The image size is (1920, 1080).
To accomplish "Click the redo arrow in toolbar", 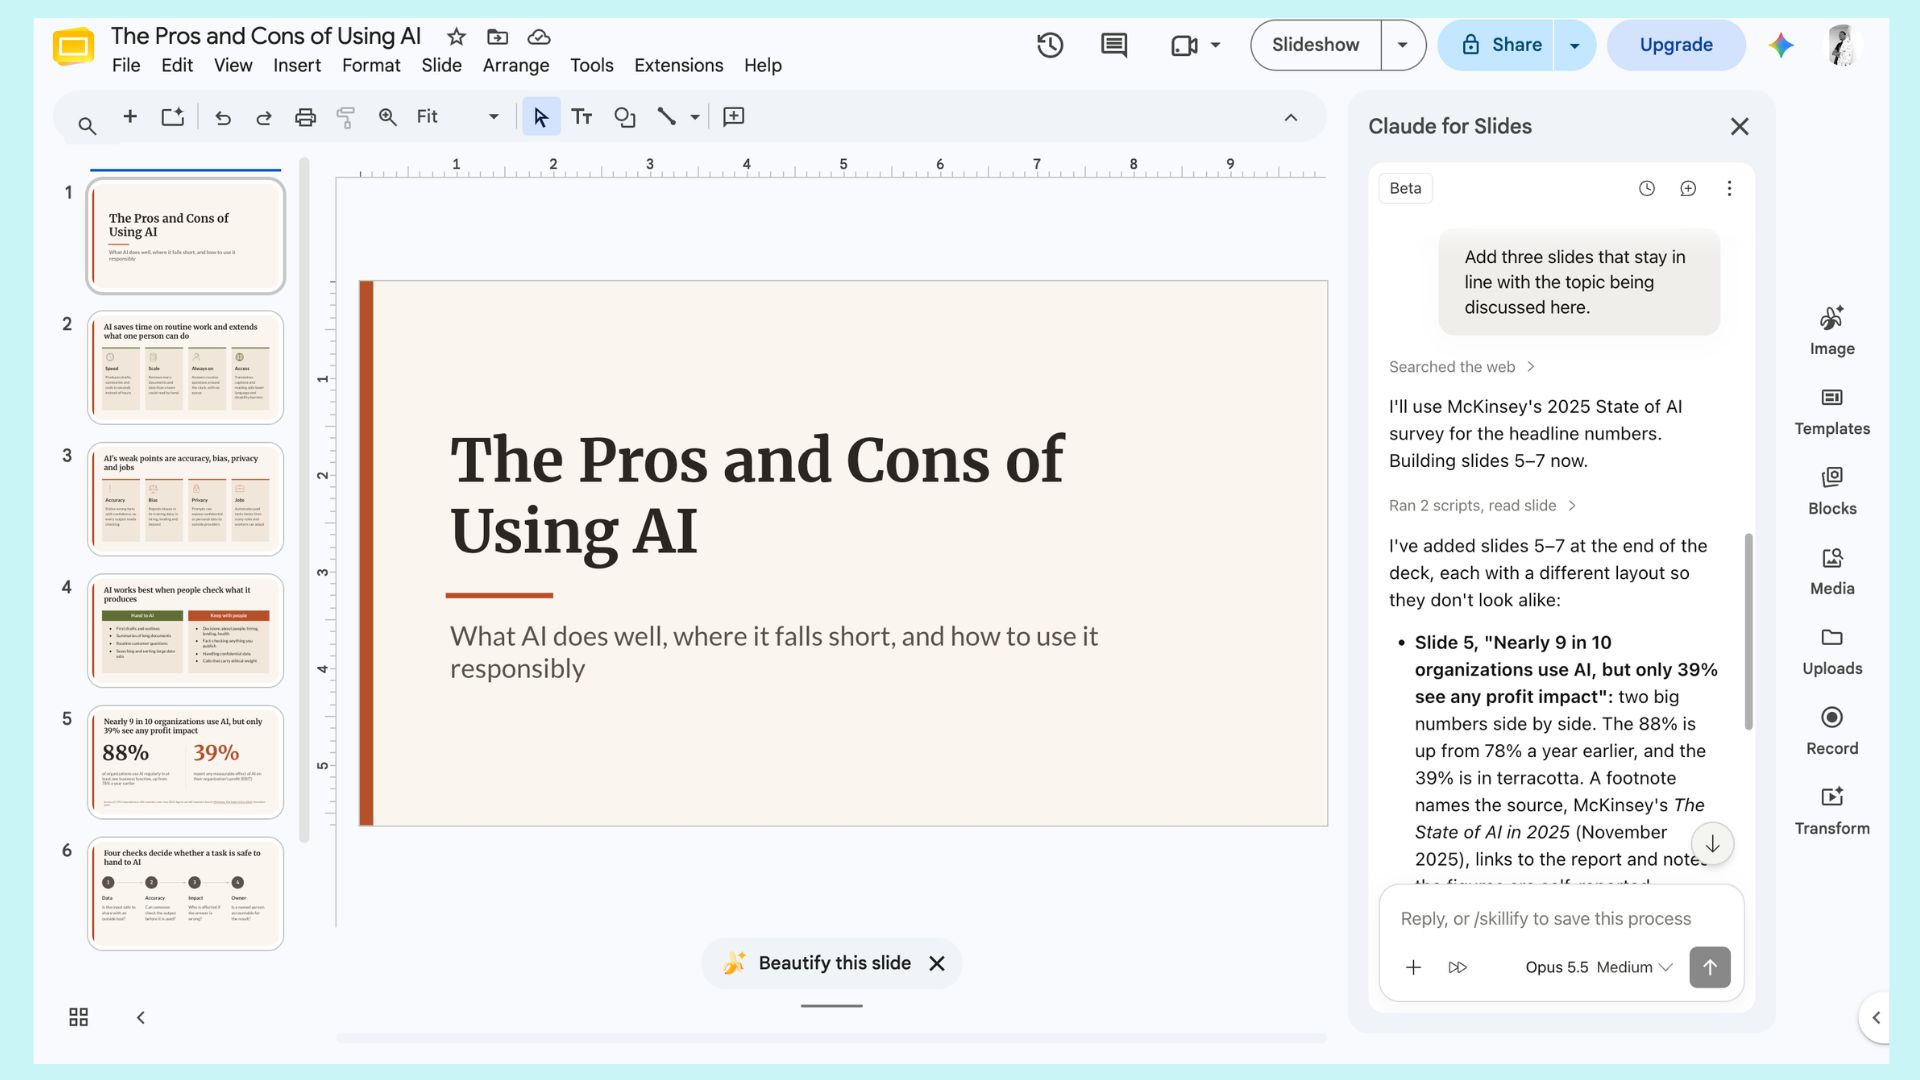I will (263, 117).
